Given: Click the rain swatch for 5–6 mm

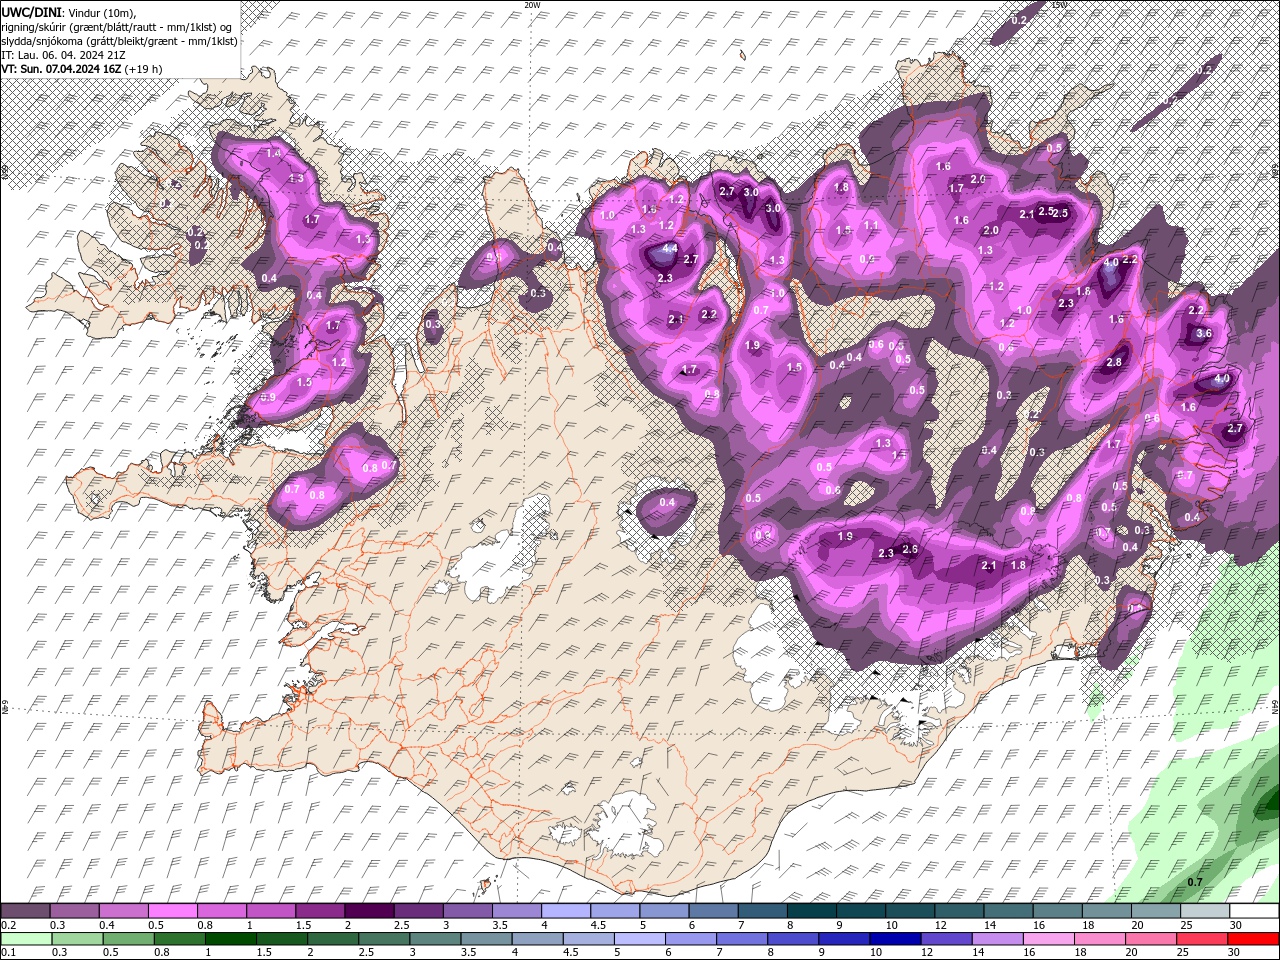Looking at the screenshot, I should tap(639, 939).
